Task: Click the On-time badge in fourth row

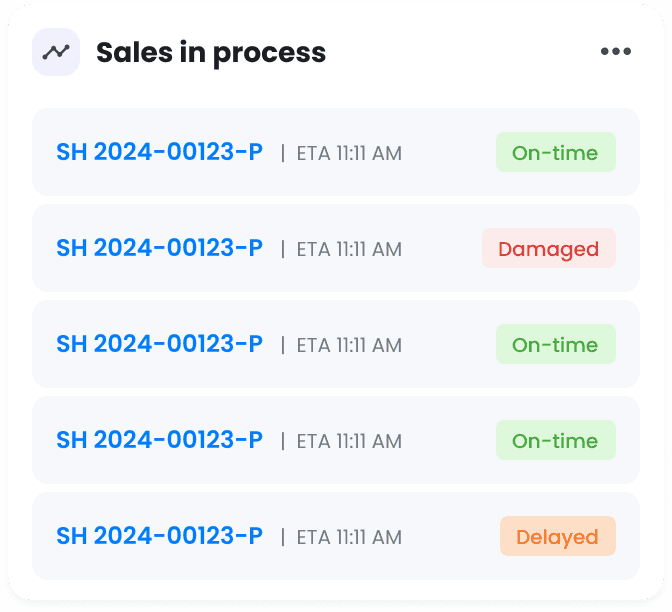Action: (x=556, y=440)
